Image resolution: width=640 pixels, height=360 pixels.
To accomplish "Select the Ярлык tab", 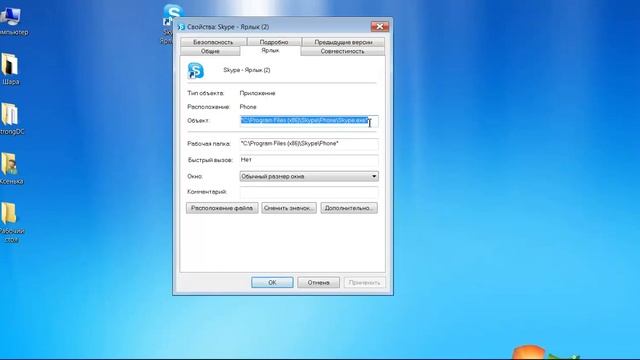I will click(x=270, y=51).
